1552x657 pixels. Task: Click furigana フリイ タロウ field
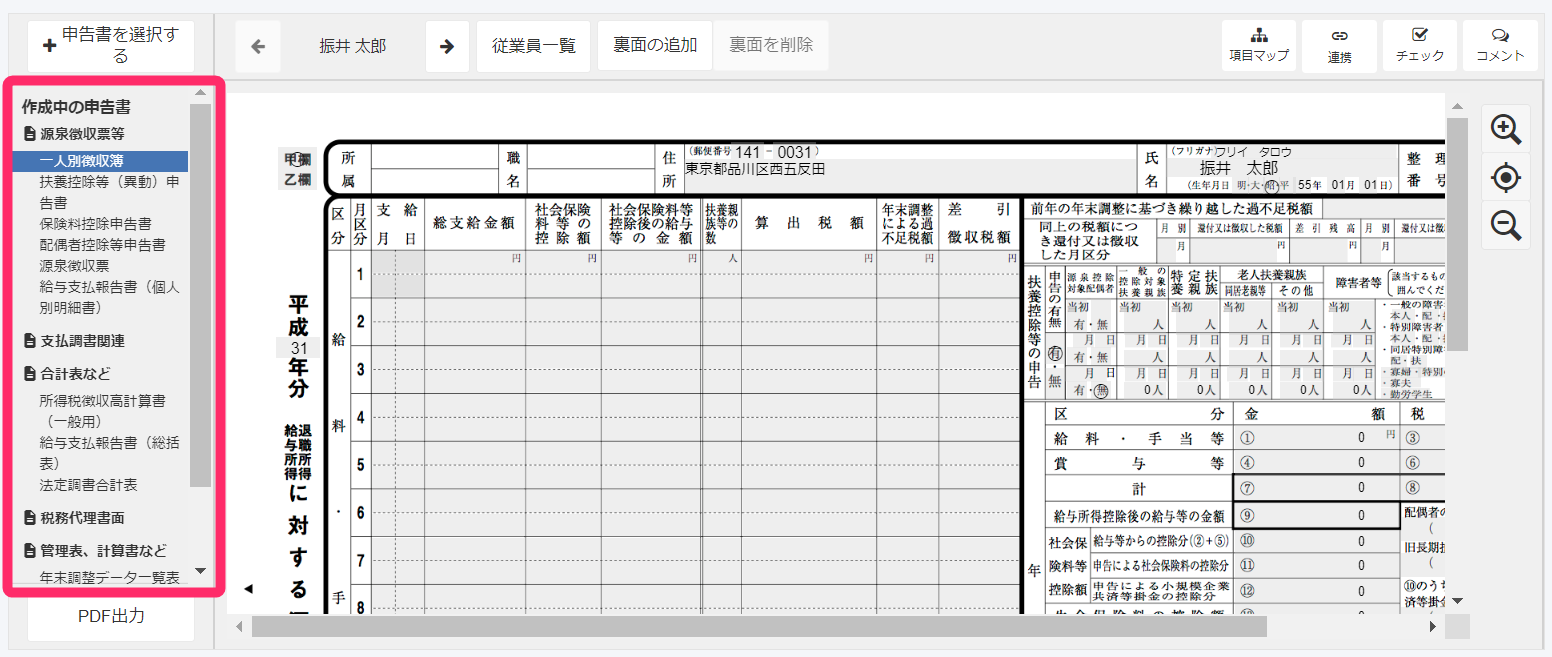[x=1252, y=151]
